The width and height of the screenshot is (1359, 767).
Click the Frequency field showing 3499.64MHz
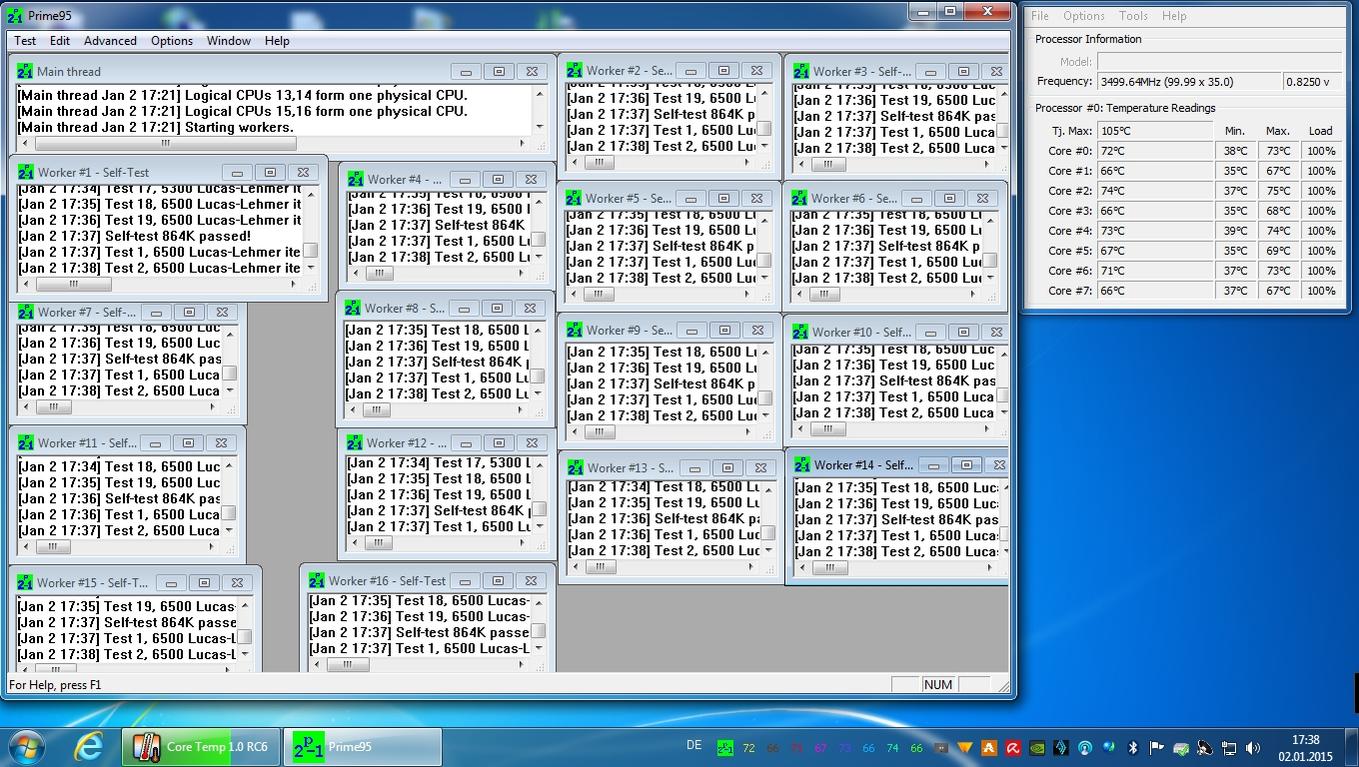pyautogui.click(x=1189, y=82)
